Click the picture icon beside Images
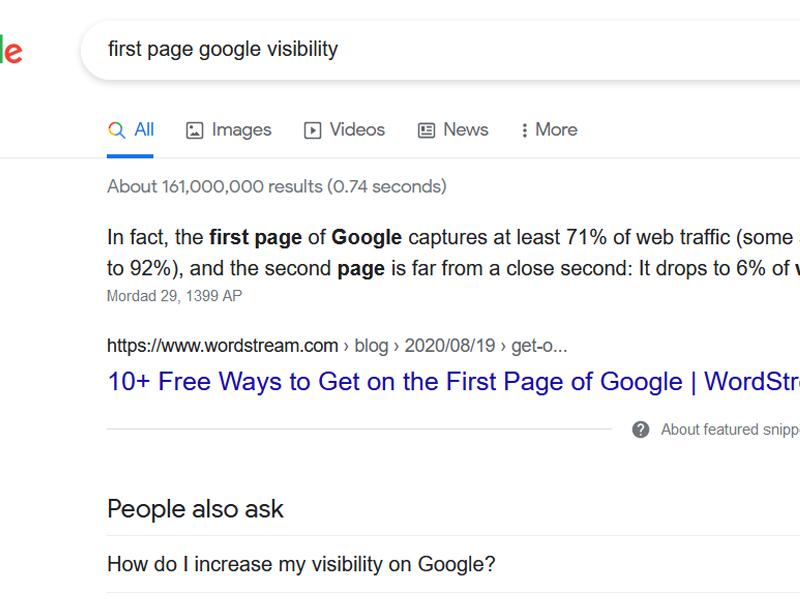Image resolution: width=800 pixels, height=600 pixels. (x=195, y=130)
